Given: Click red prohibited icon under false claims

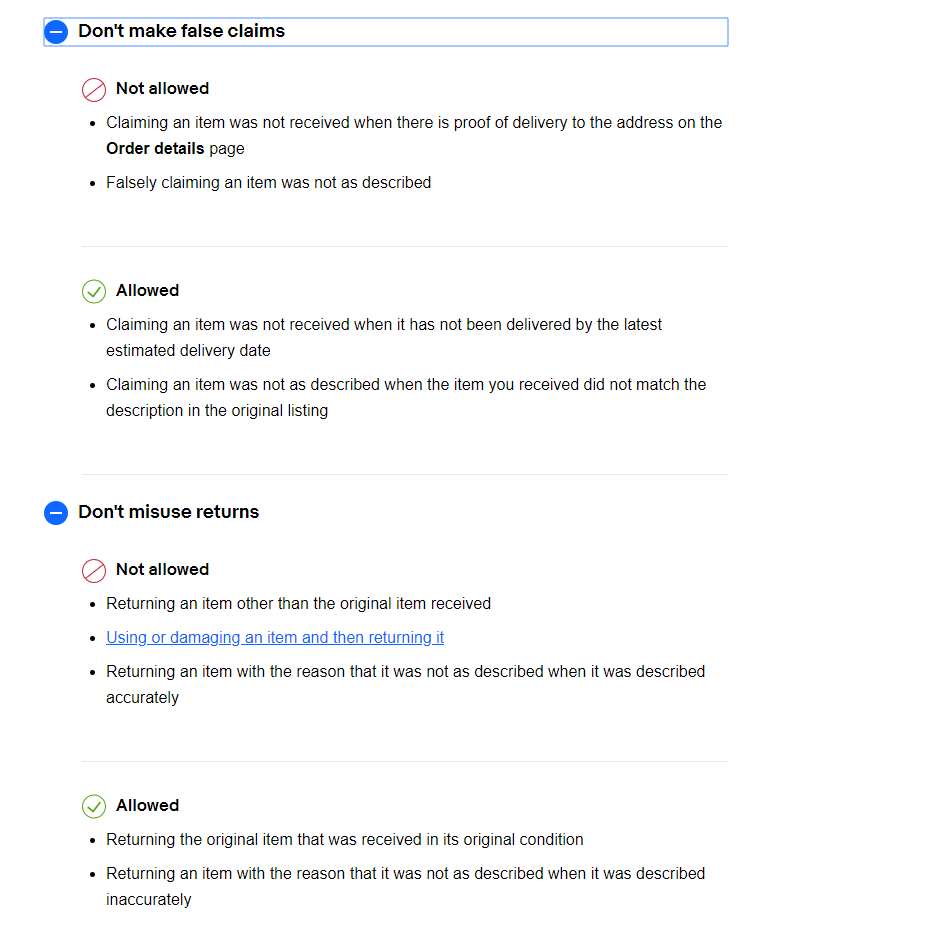Looking at the screenshot, I should tap(94, 90).
